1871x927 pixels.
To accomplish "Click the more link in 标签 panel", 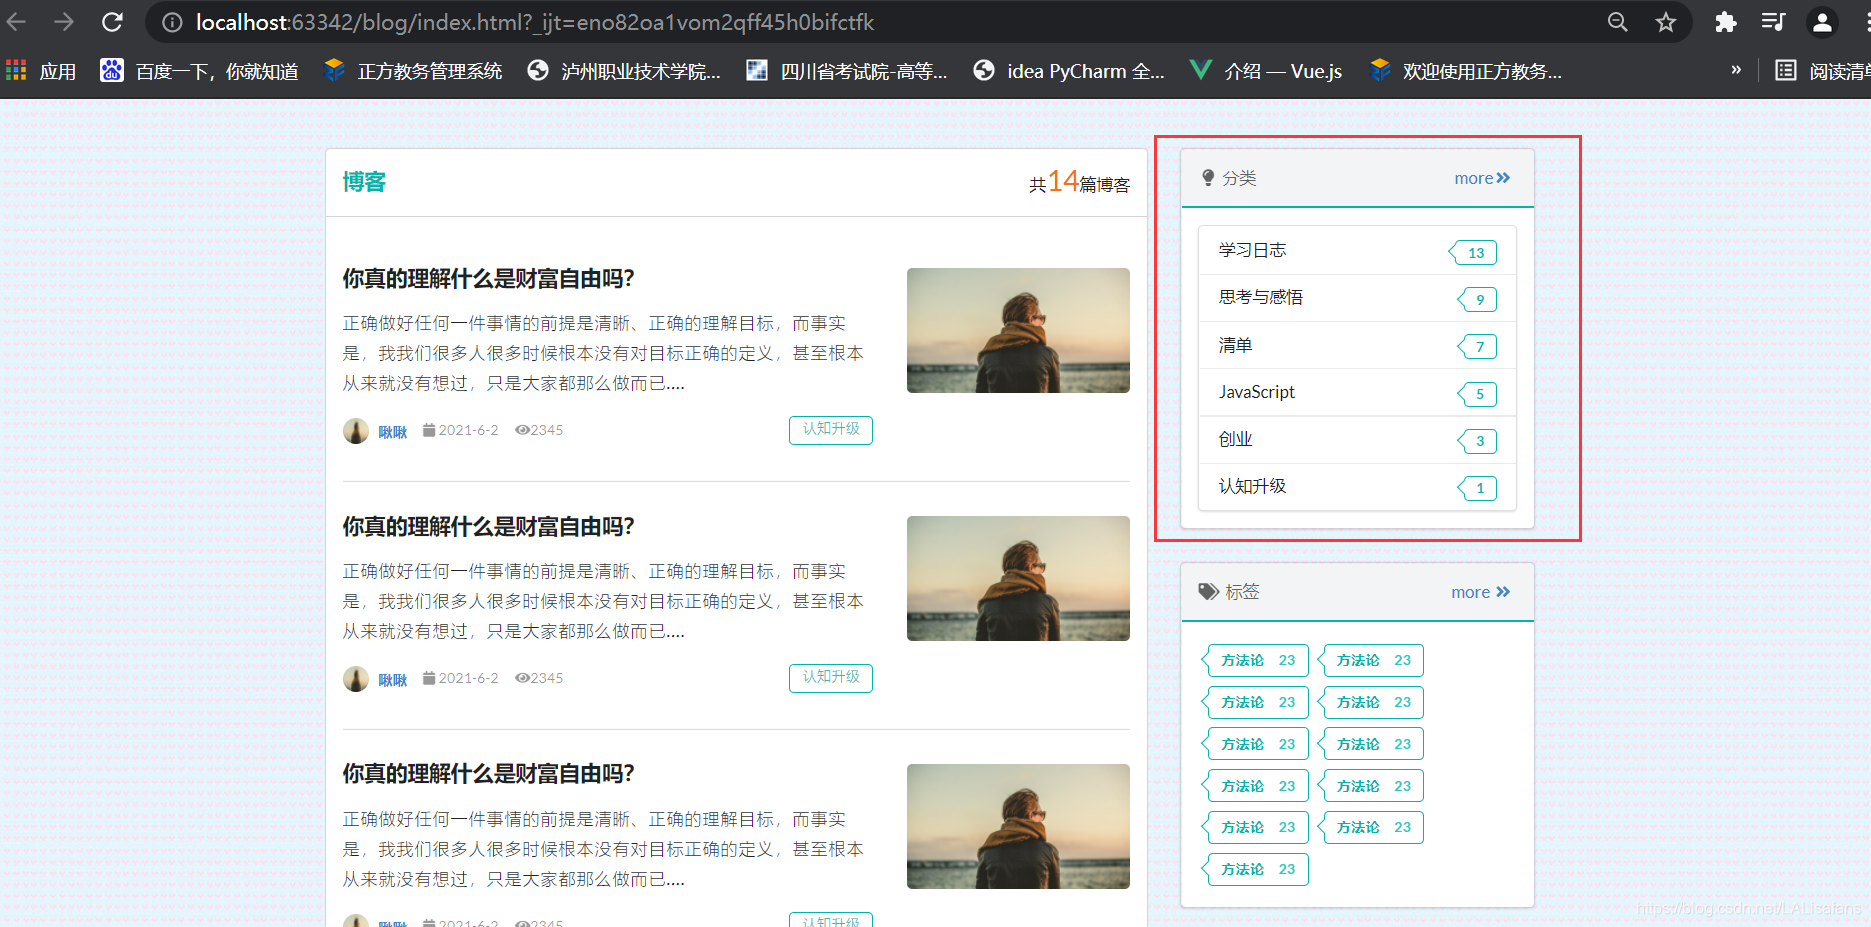I will (1481, 592).
